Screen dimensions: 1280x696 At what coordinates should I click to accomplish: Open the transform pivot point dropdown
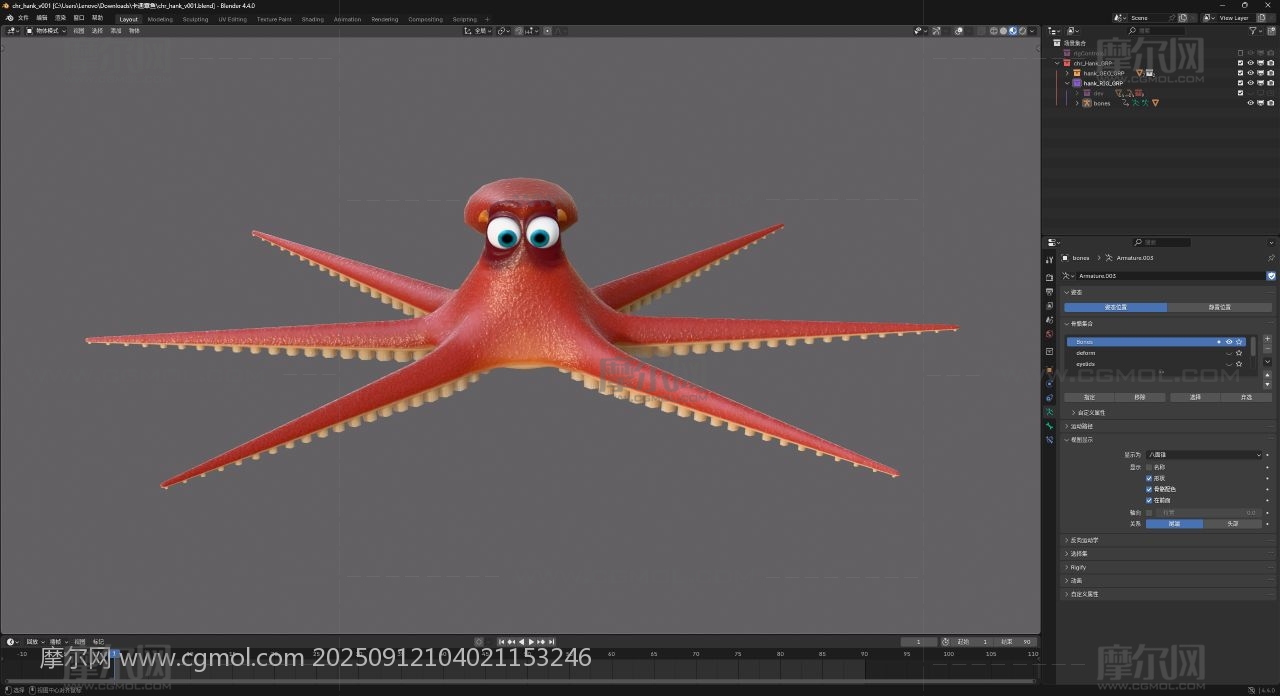pos(502,31)
